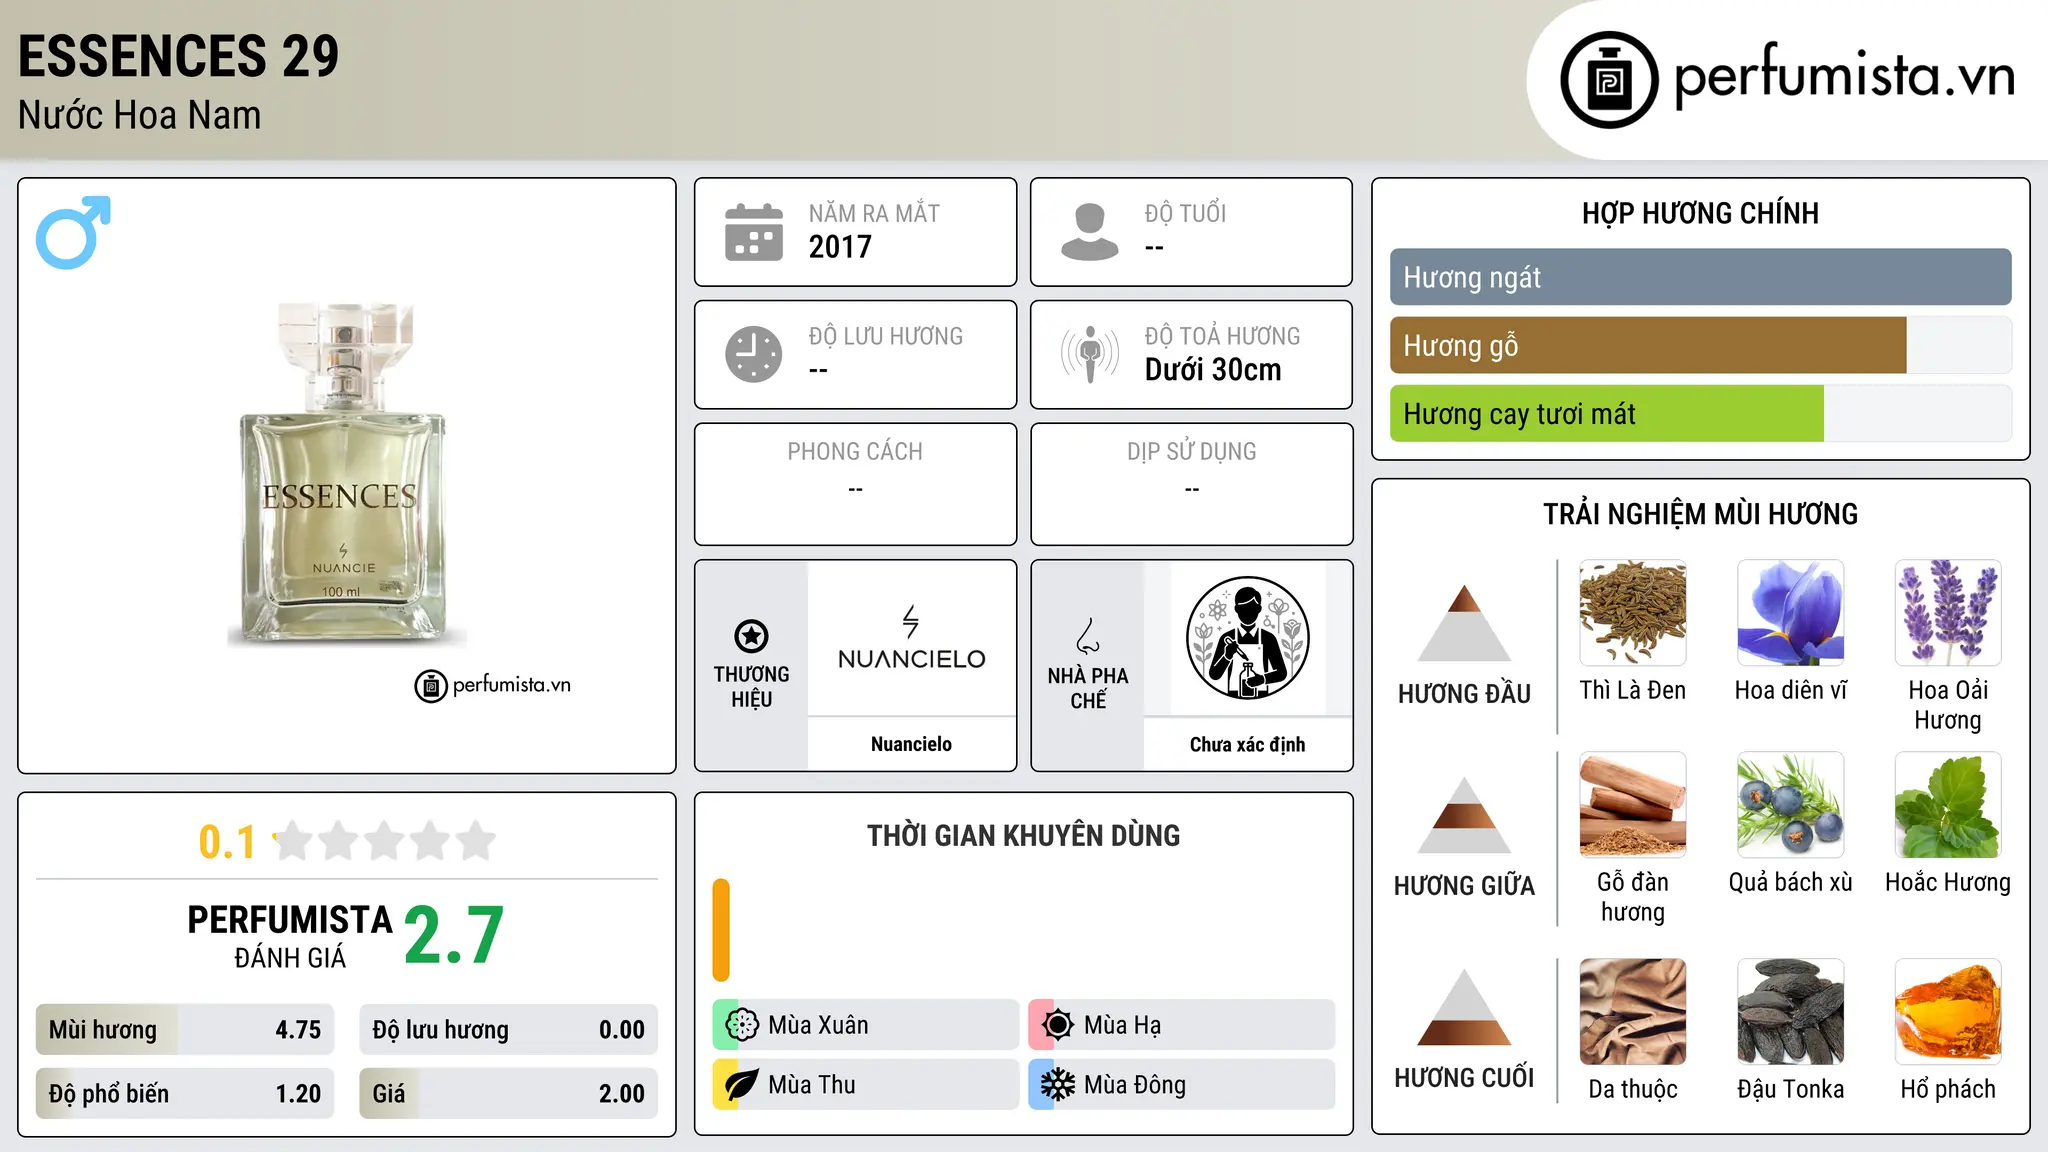Select the Mùa Hạ season label
The image size is (2048, 1152).
pos(1123,1025)
